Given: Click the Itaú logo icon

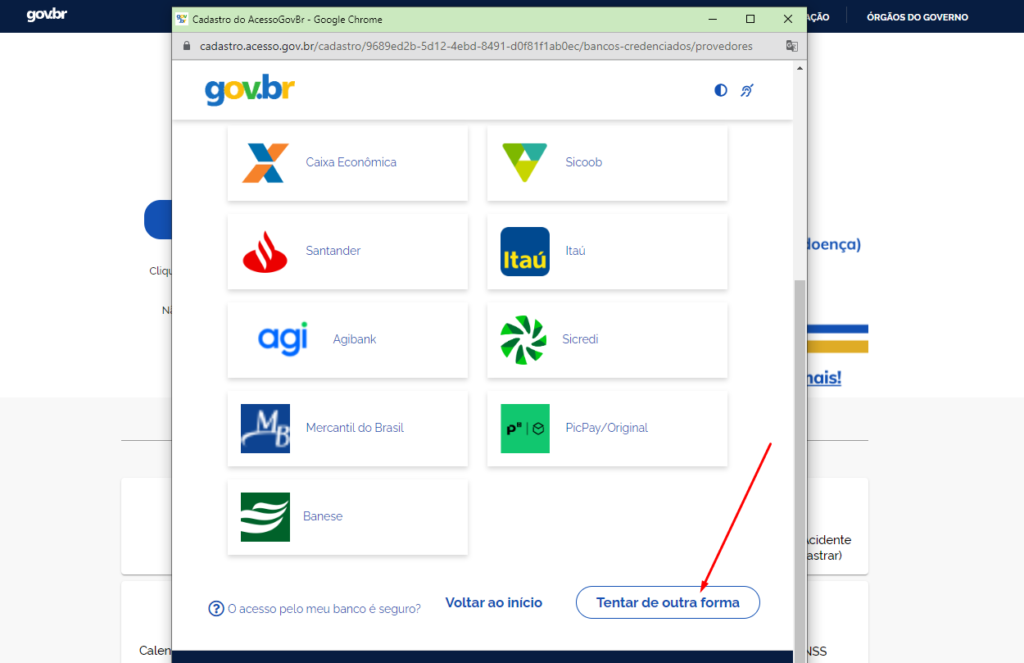Looking at the screenshot, I should click(x=525, y=251).
